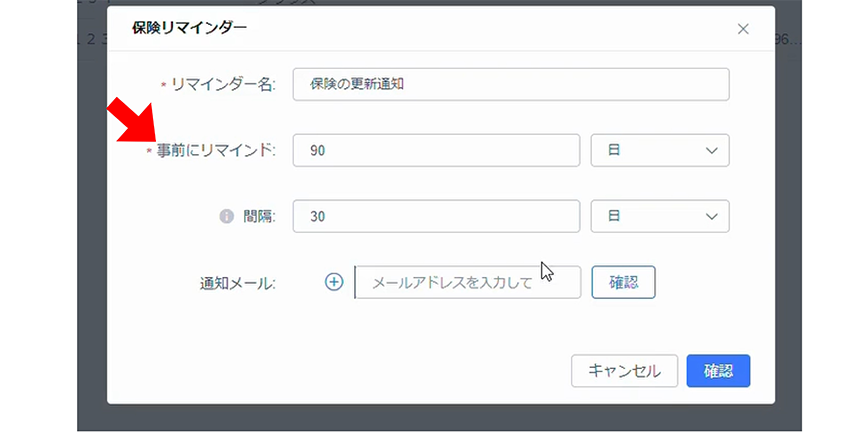The width and height of the screenshot is (864, 432).
Task: Click the chevron arrow in 事前にリマインド unit box
Action: [x=712, y=150]
